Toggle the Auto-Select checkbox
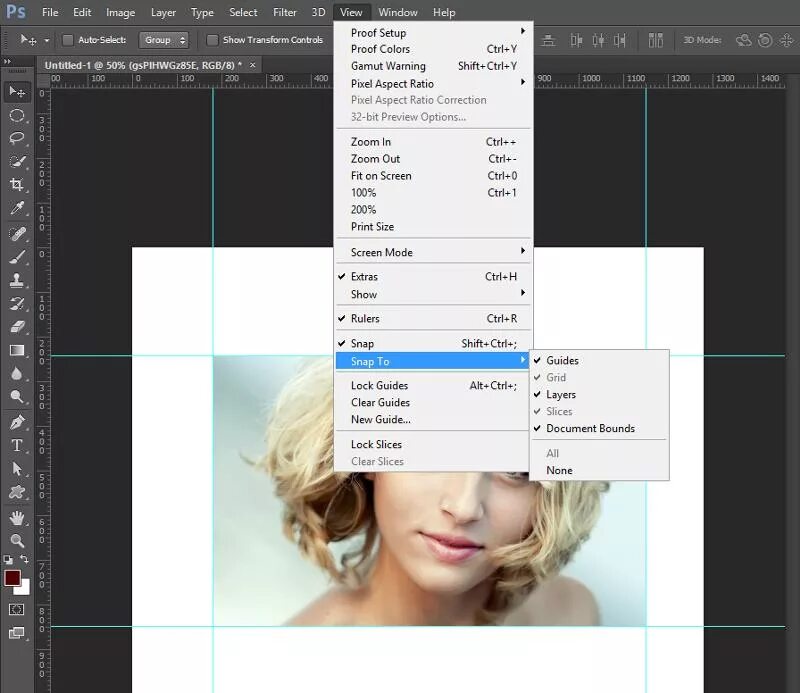800x693 pixels. click(67, 40)
